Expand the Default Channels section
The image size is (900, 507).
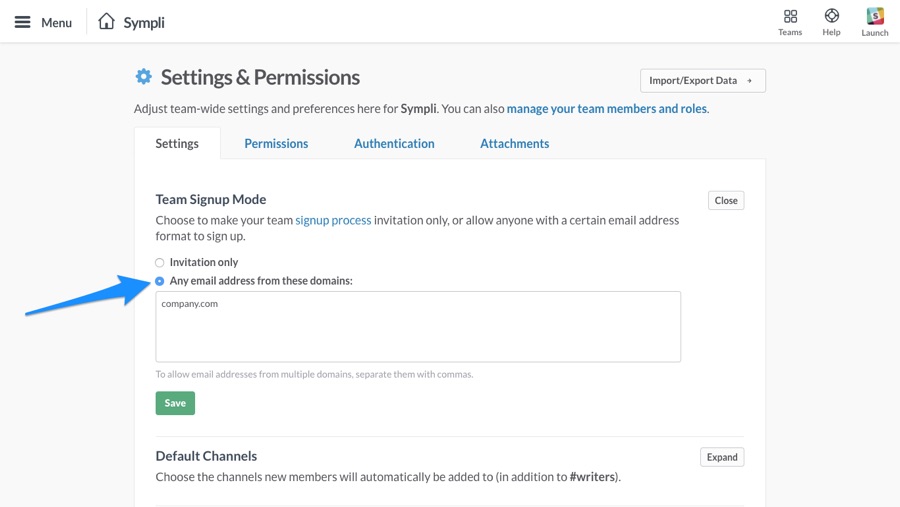[722, 457]
